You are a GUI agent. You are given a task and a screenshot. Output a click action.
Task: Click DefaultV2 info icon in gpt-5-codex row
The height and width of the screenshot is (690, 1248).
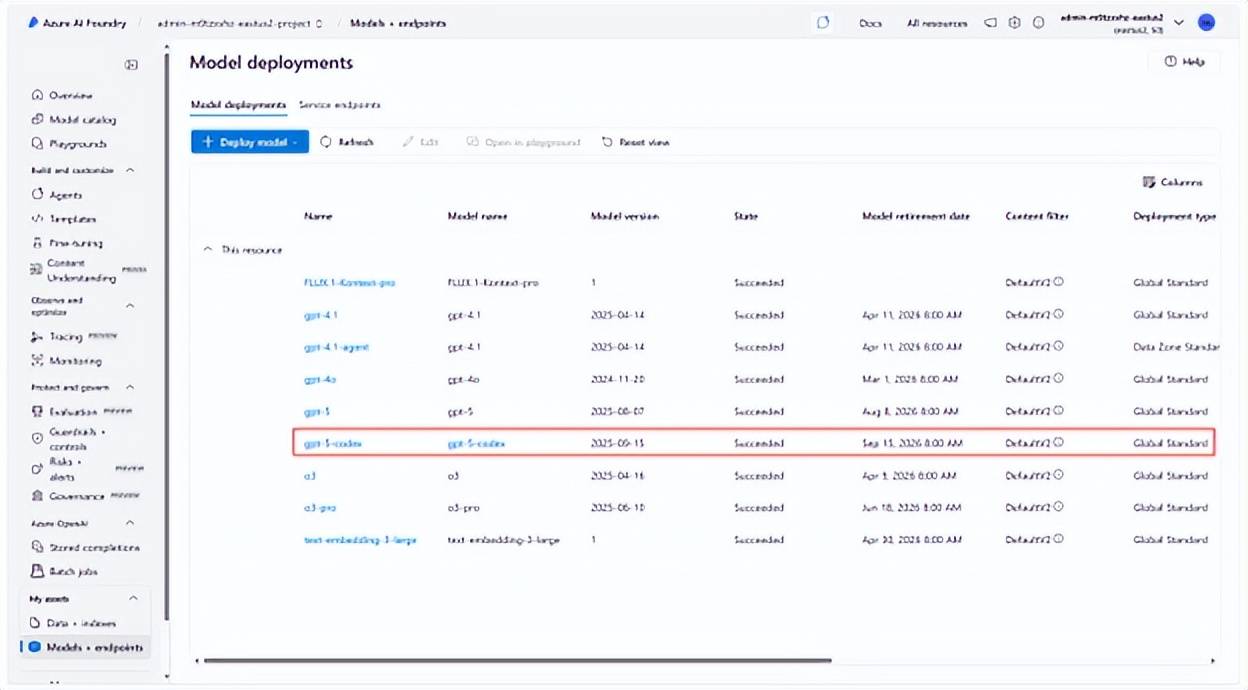[1058, 443]
